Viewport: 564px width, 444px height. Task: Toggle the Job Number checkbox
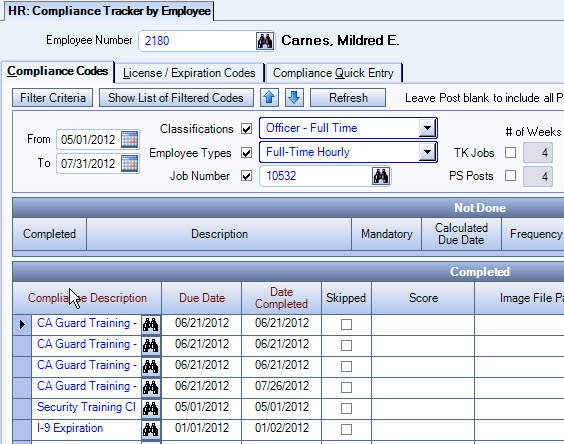[x=246, y=176]
